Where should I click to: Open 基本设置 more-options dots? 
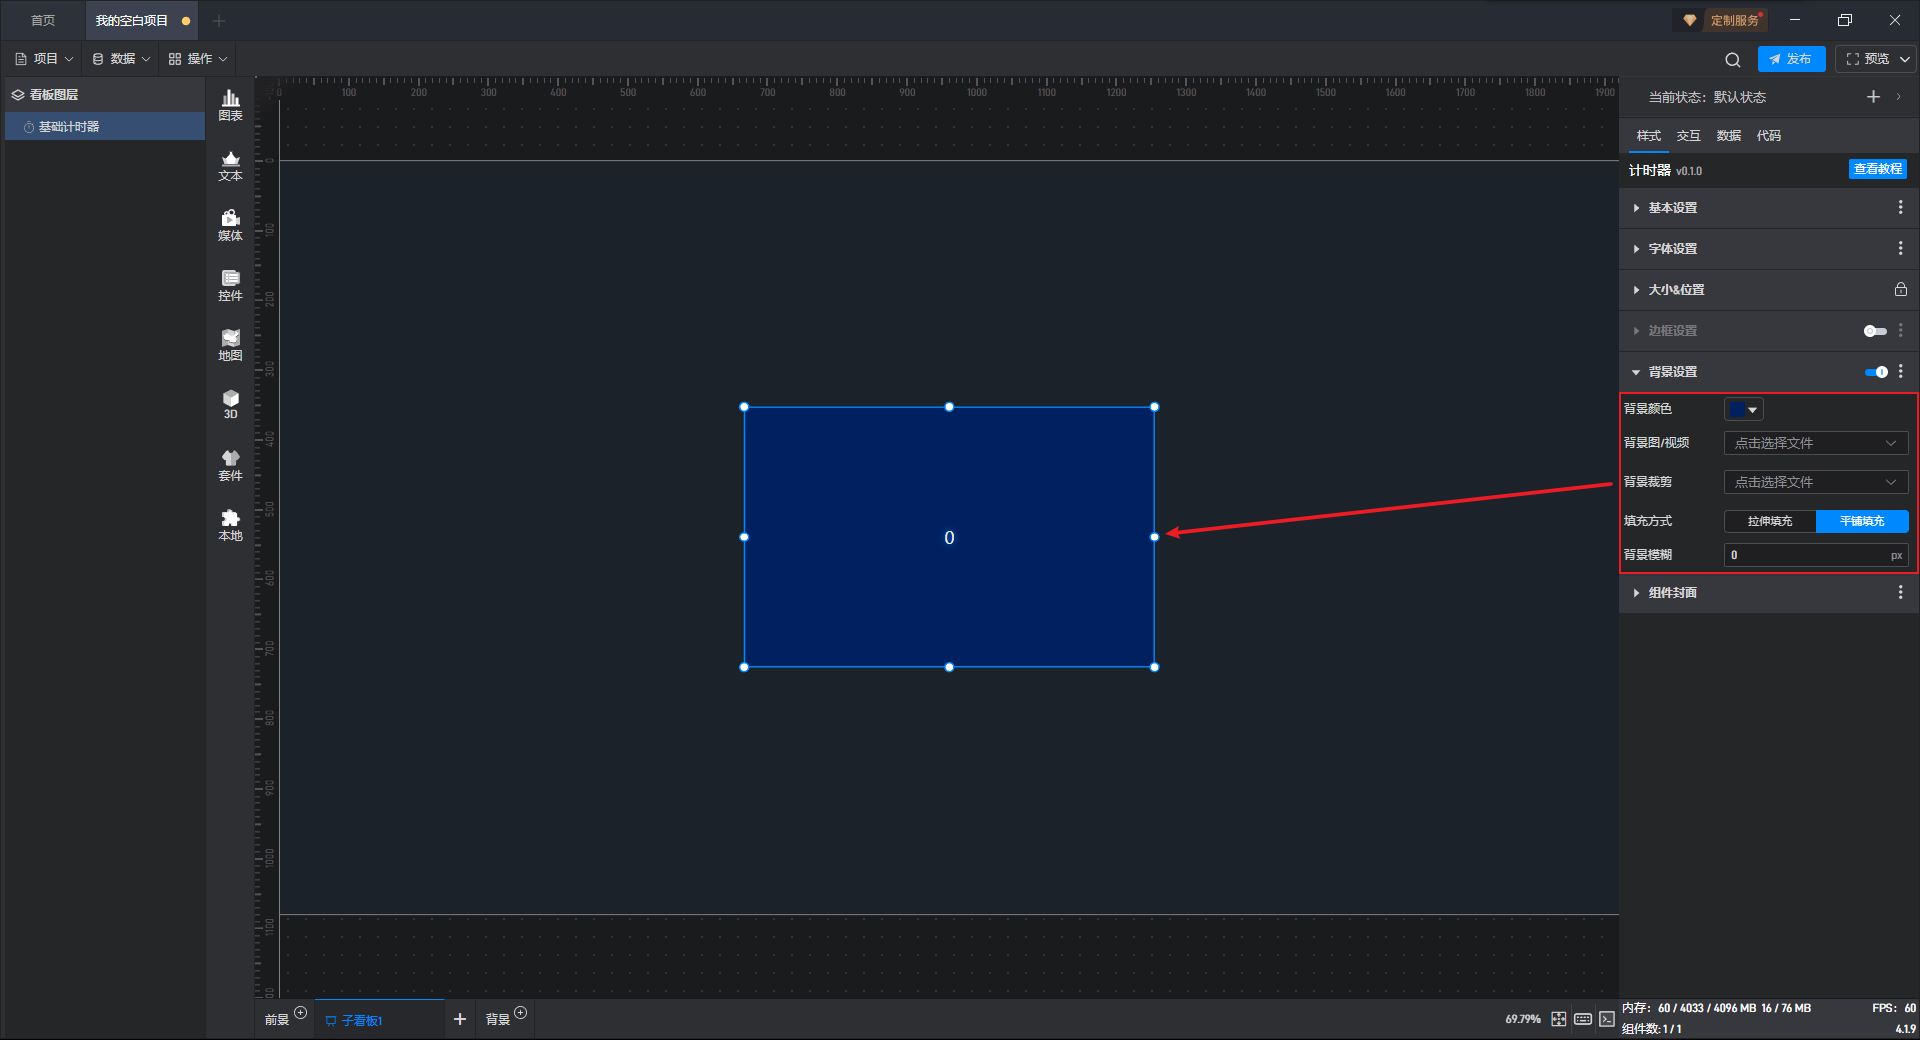coord(1900,207)
